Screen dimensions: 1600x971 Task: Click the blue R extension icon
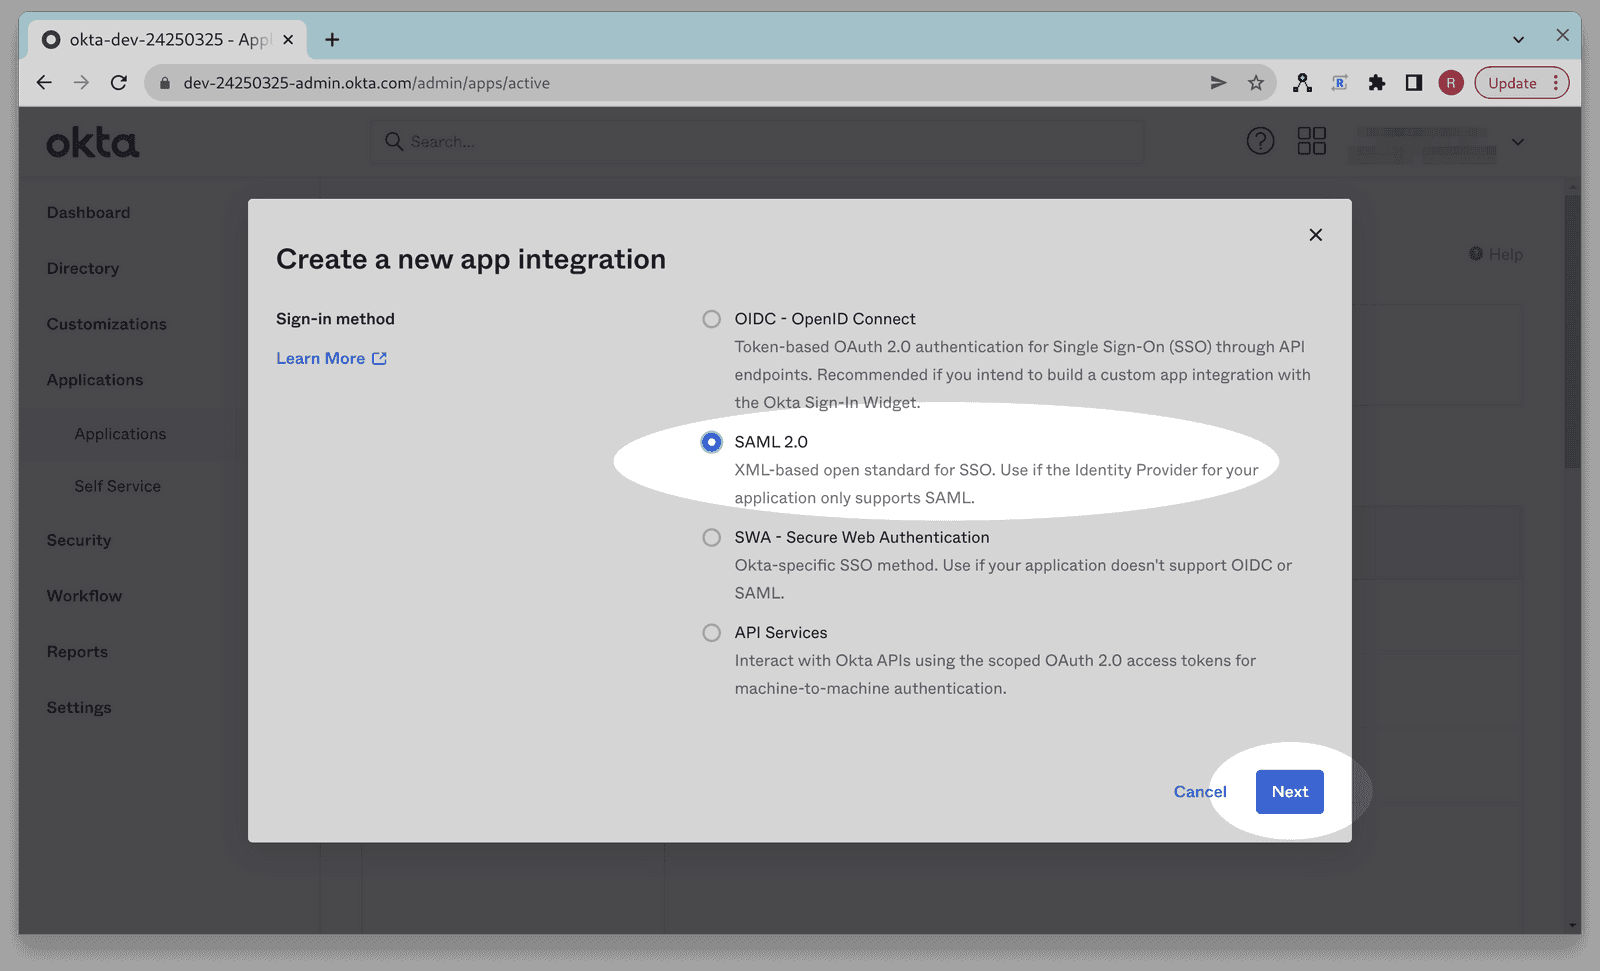[1340, 83]
